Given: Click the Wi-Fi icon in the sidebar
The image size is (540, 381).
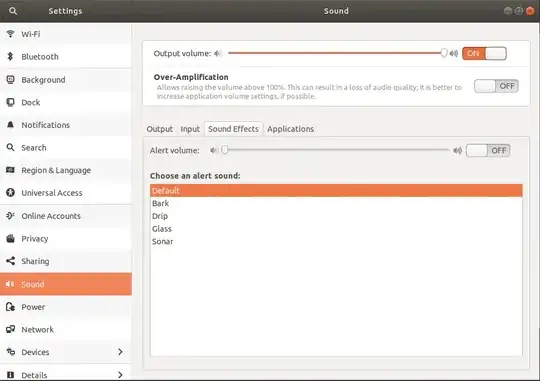Looking at the screenshot, I should click(10, 34).
